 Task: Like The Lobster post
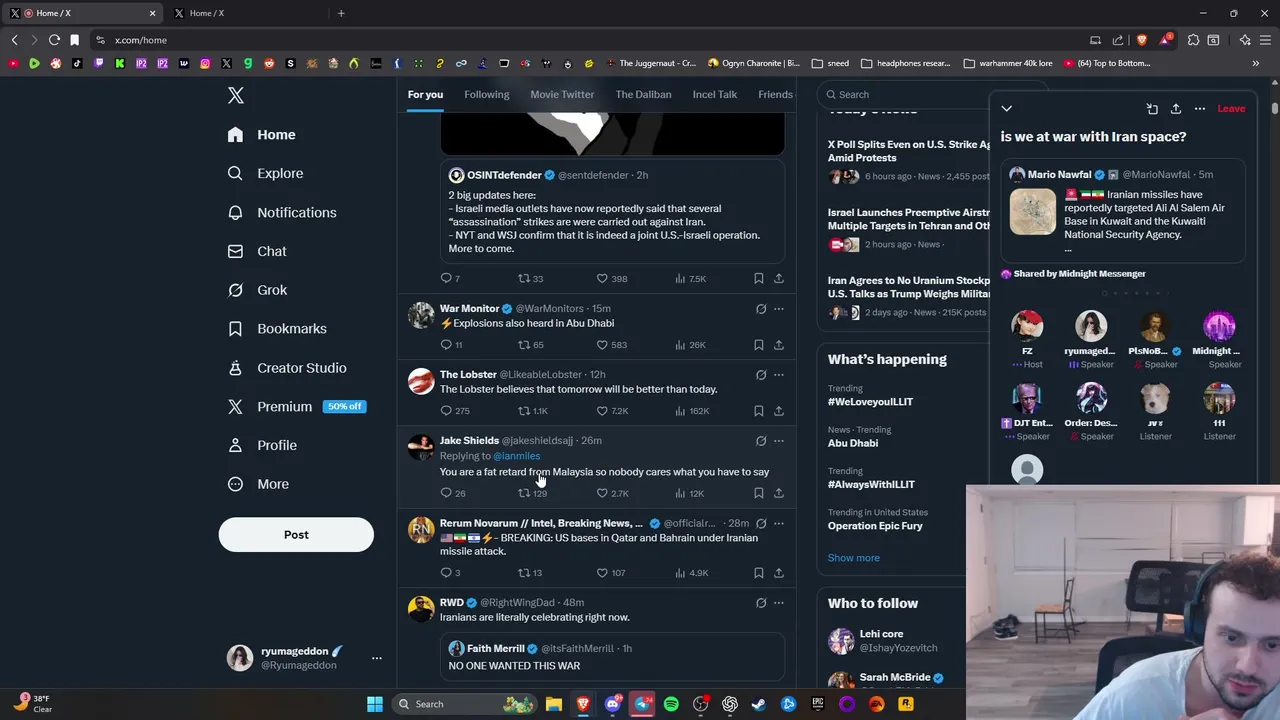tap(602, 411)
